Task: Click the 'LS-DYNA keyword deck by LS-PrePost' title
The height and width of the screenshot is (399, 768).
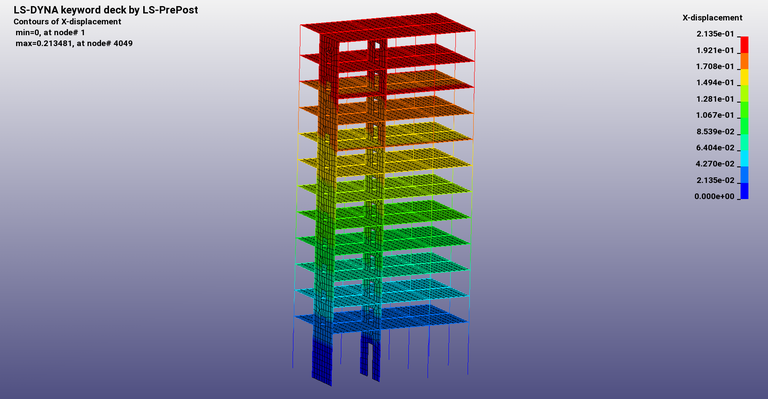Action: [106, 10]
